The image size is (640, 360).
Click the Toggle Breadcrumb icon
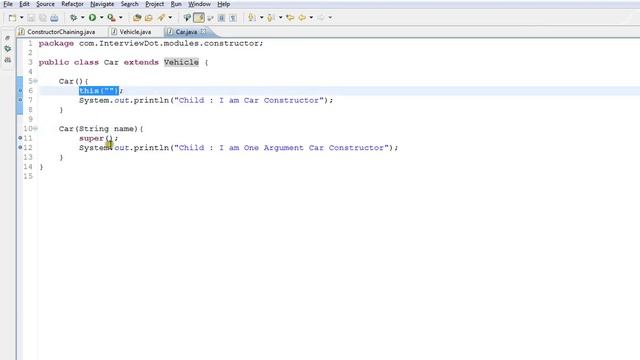point(187,18)
